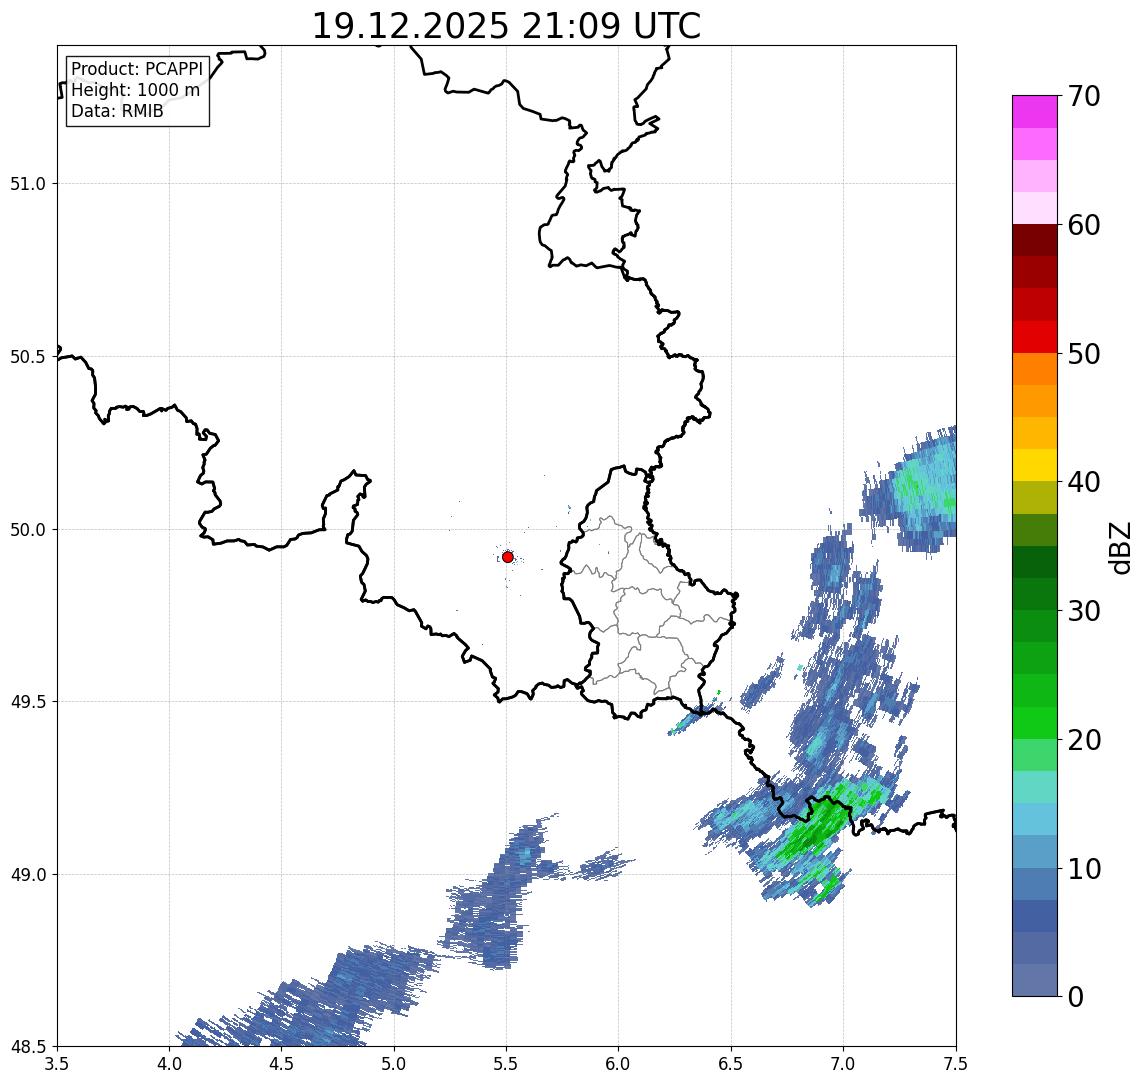This screenshot has height=1084, width=1145.
Task: Click the latitude axis label 51.0
Action: 28,184
